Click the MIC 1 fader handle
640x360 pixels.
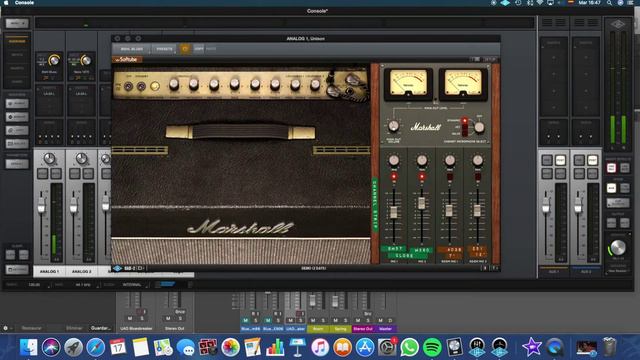[393, 212]
